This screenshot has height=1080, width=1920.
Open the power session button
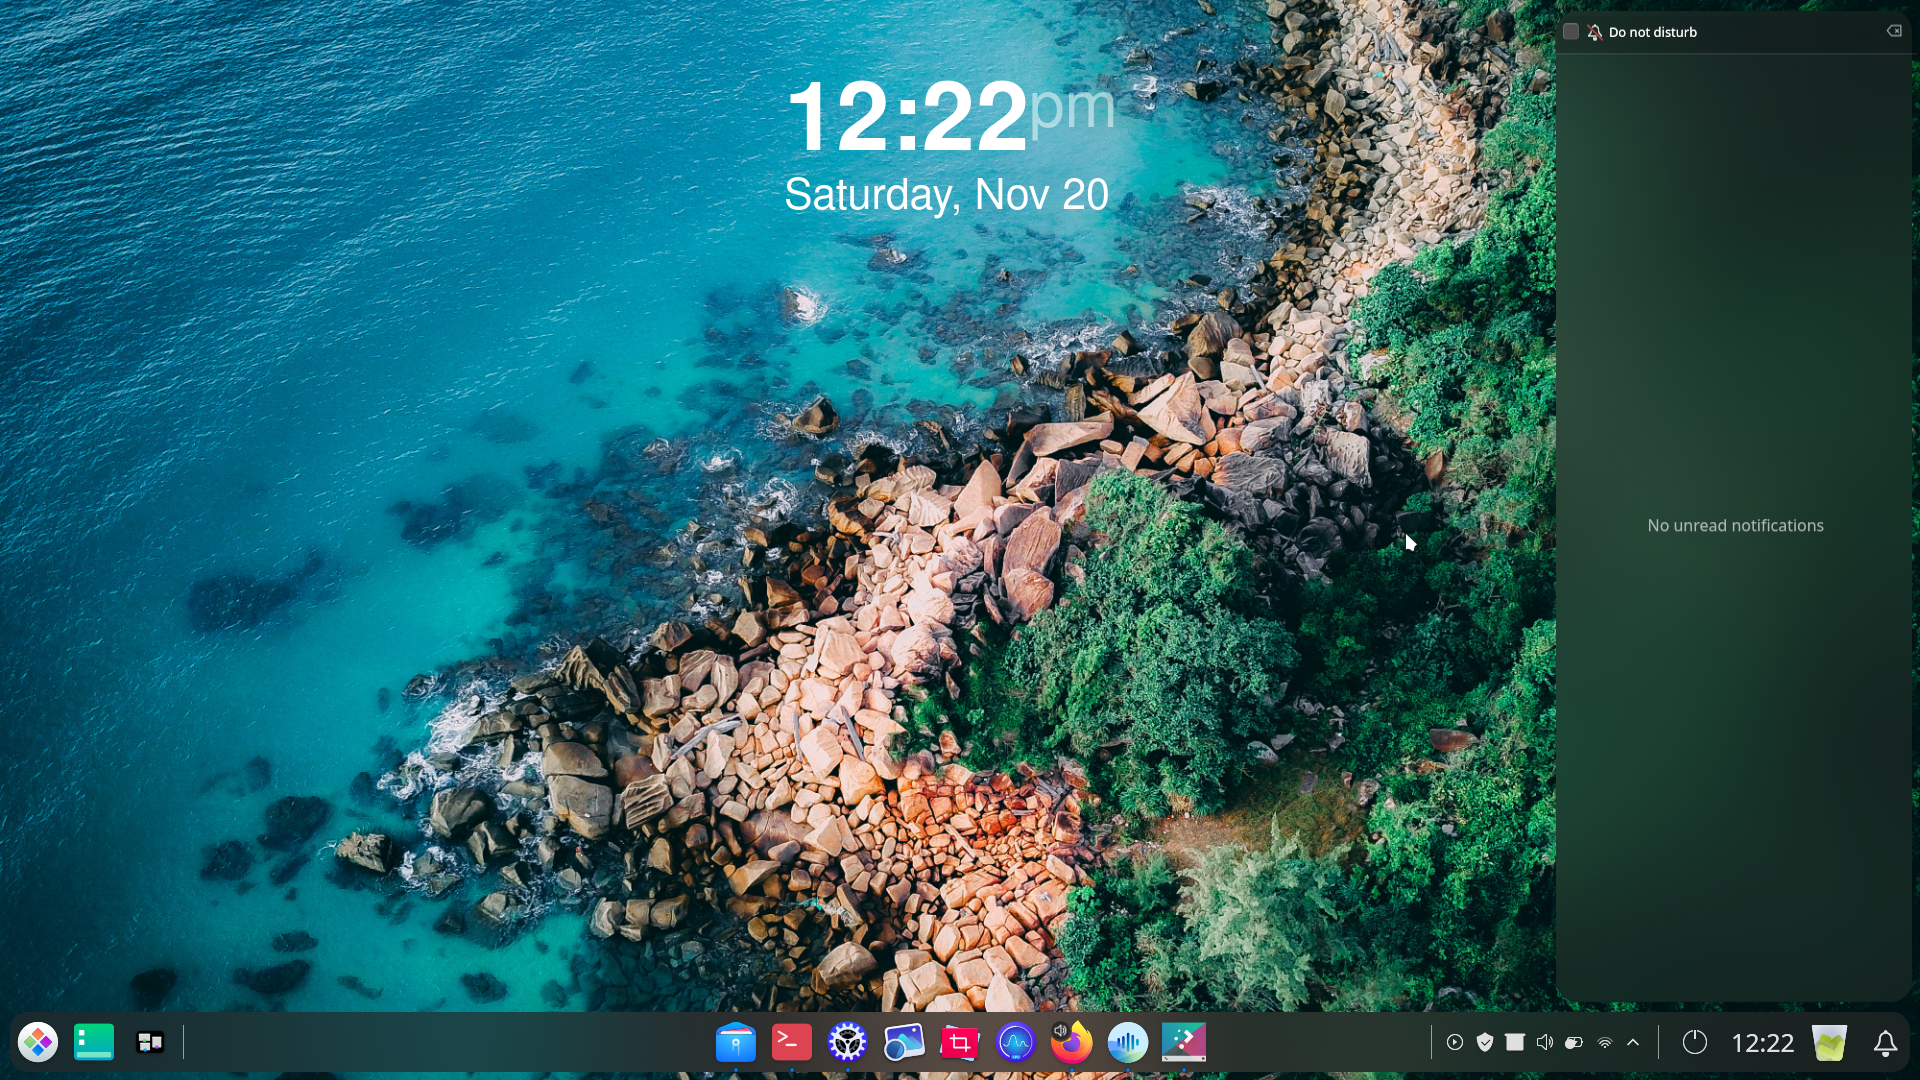(1694, 1042)
